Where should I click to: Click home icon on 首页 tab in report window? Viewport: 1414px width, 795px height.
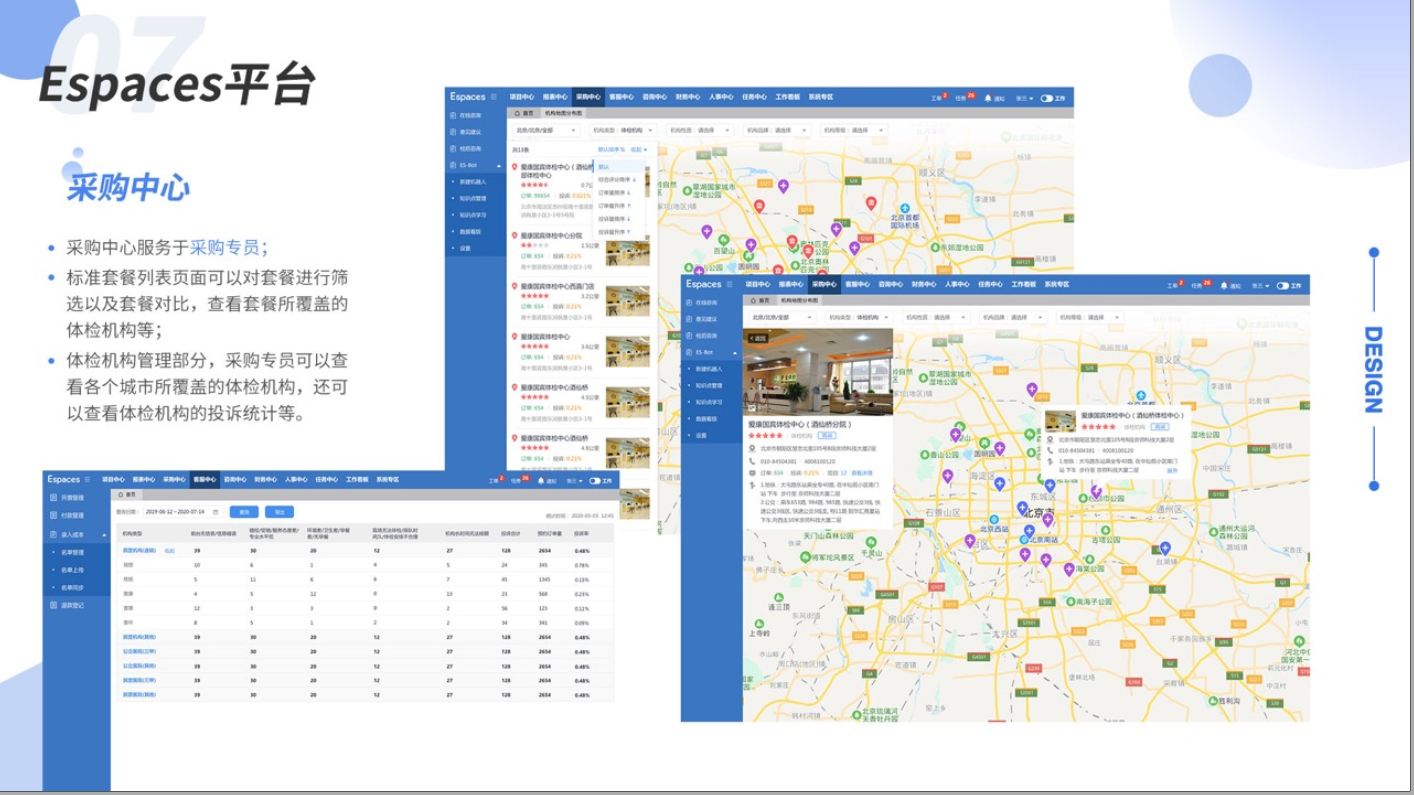tap(121, 495)
